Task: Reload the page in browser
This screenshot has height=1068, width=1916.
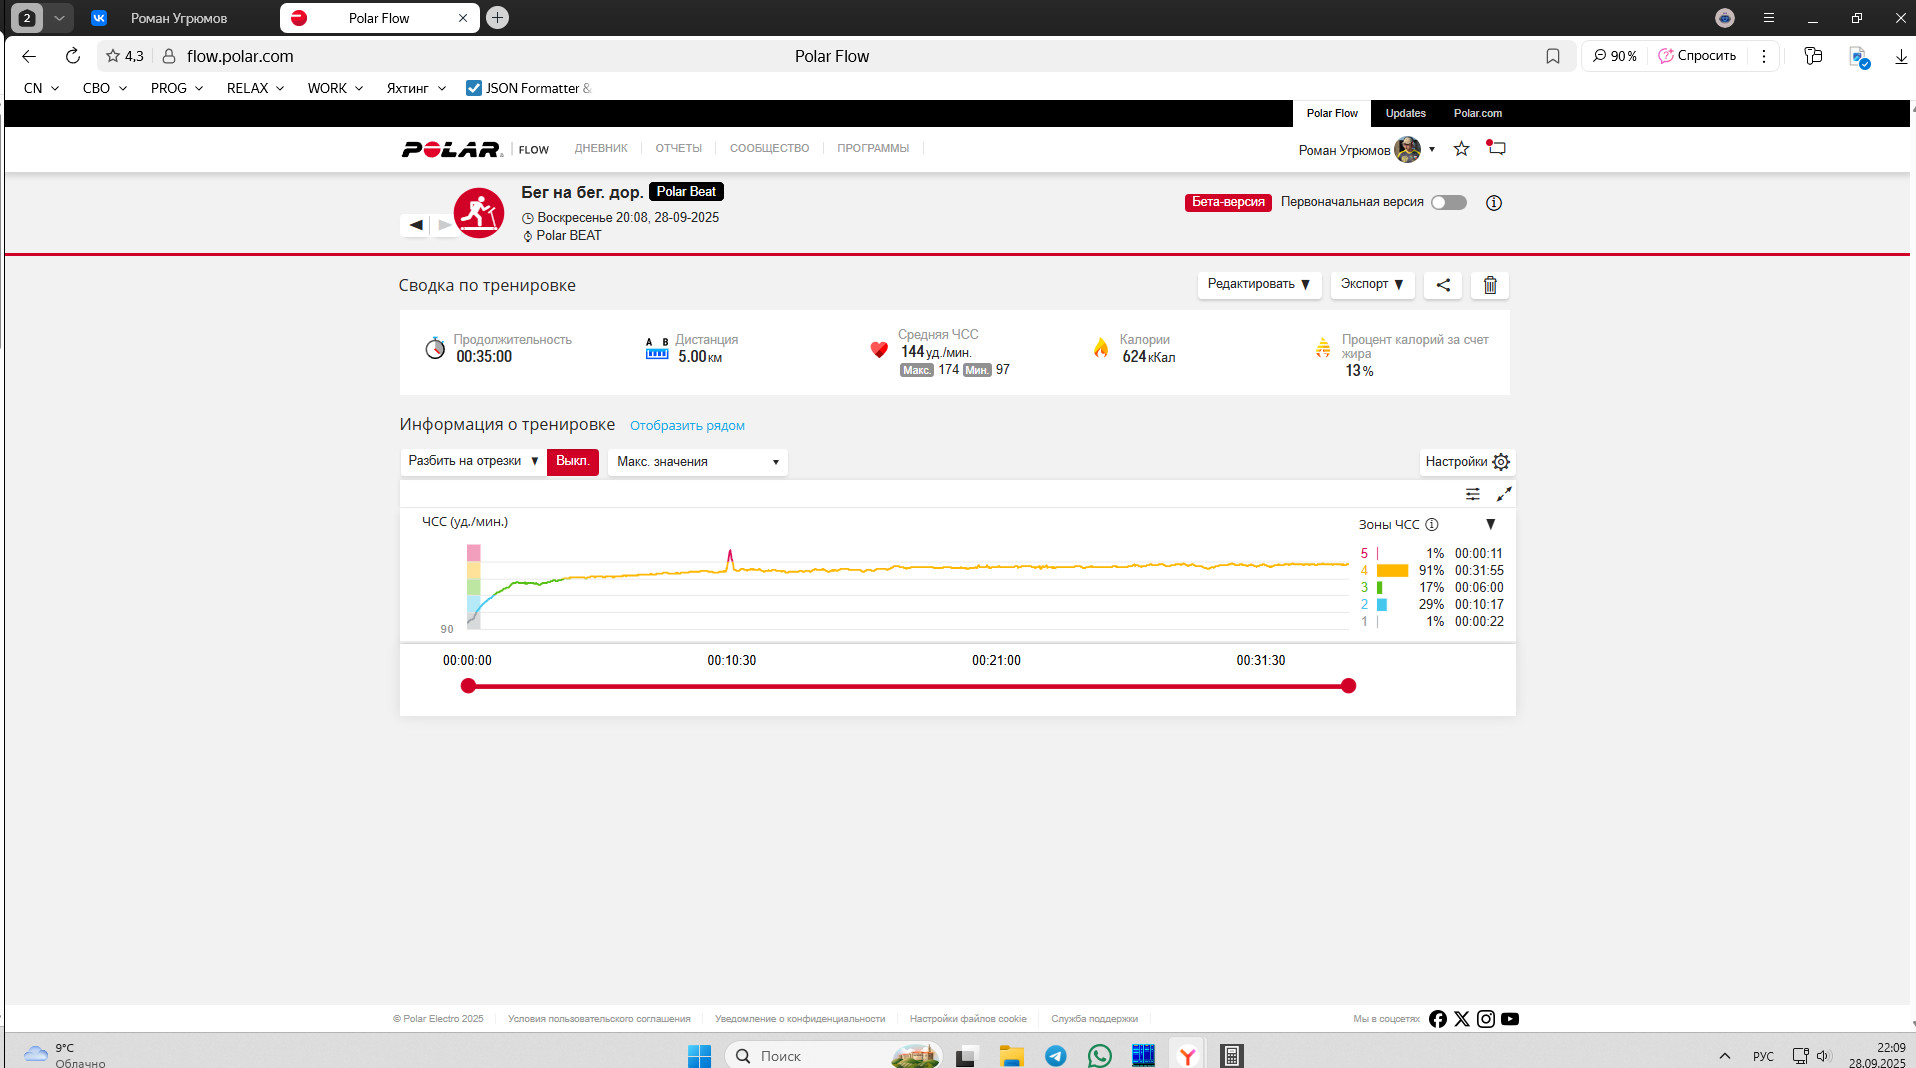Action: (x=72, y=56)
